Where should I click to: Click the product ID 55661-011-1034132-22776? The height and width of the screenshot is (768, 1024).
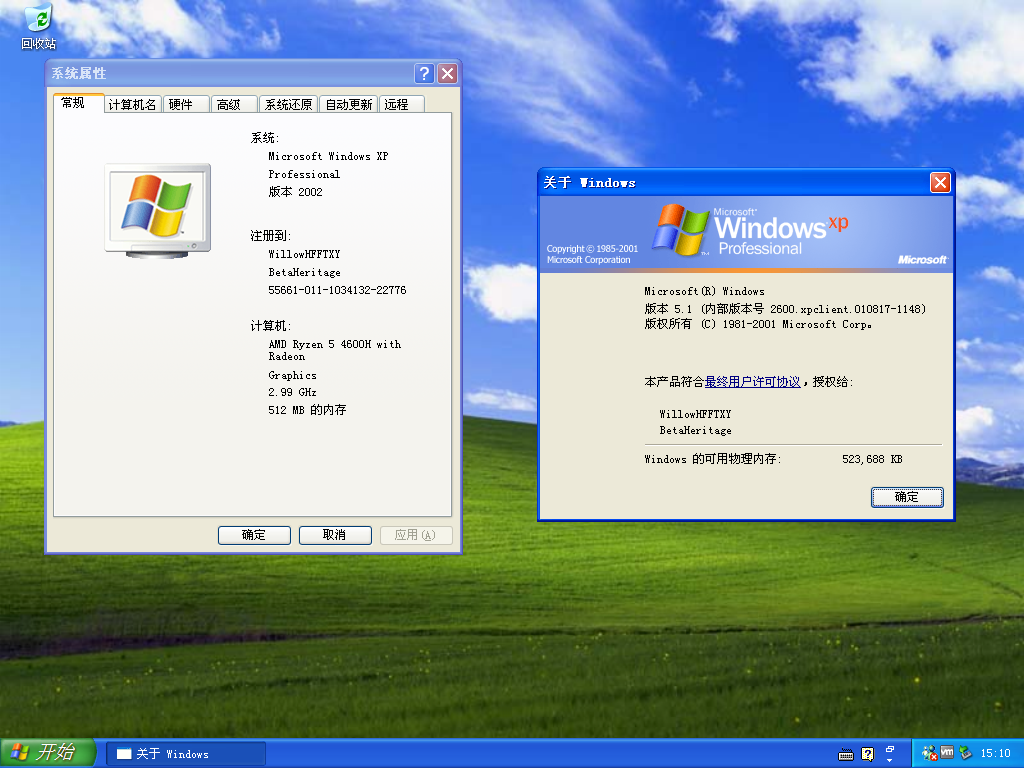tap(337, 290)
